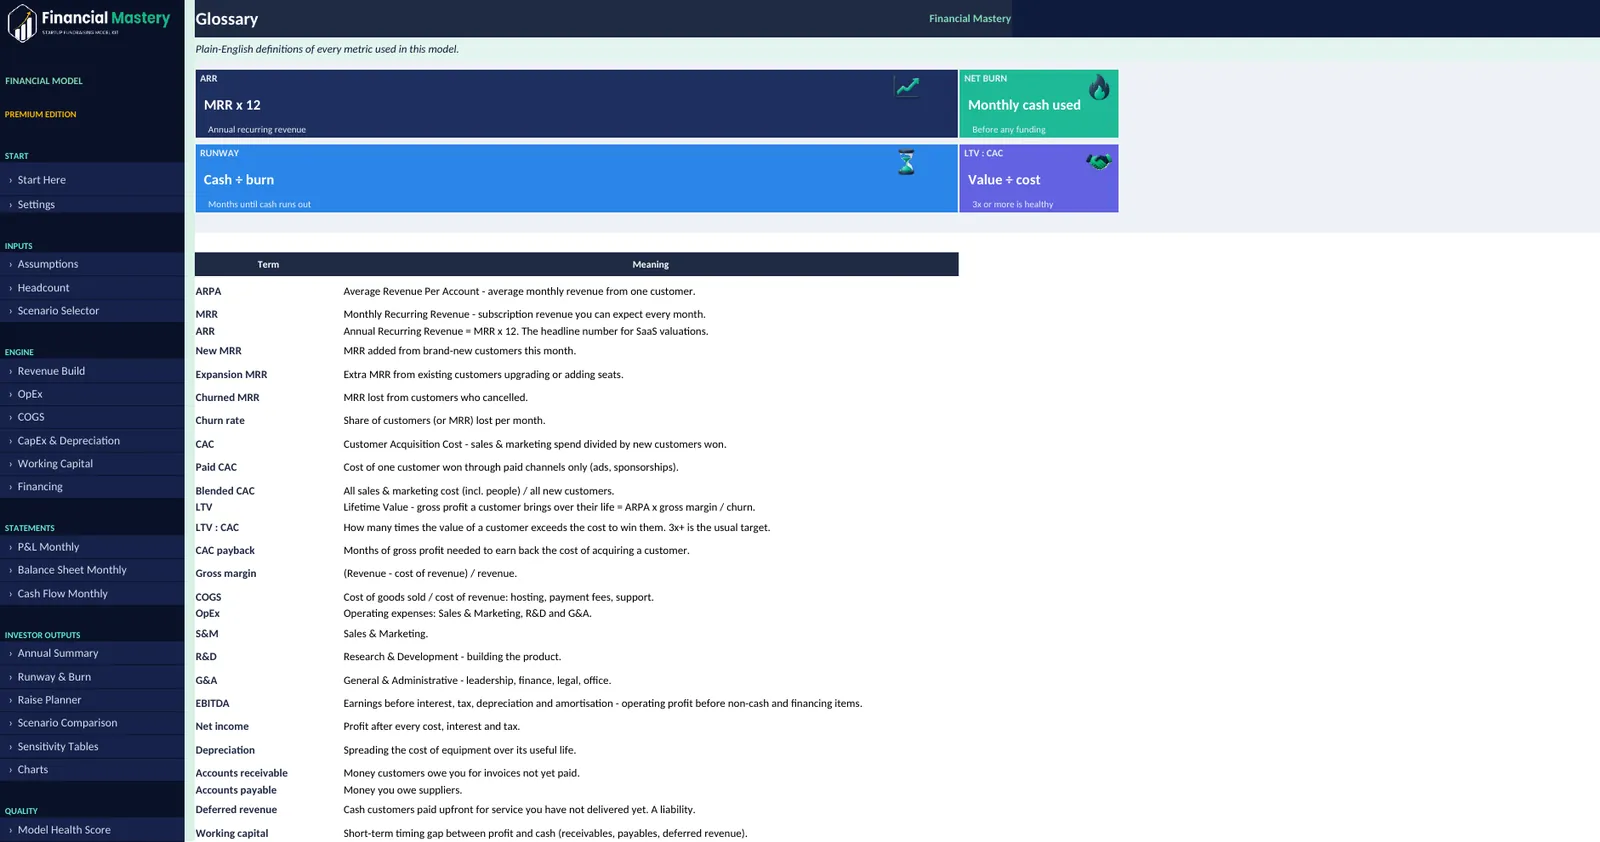Click the handshake icon in LTV : CAC card
1600x842 pixels.
click(1099, 161)
